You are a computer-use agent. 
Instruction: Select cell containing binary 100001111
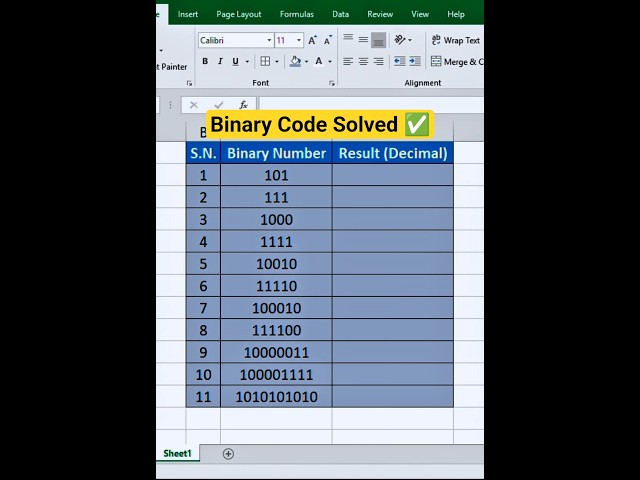pyautogui.click(x=276, y=374)
